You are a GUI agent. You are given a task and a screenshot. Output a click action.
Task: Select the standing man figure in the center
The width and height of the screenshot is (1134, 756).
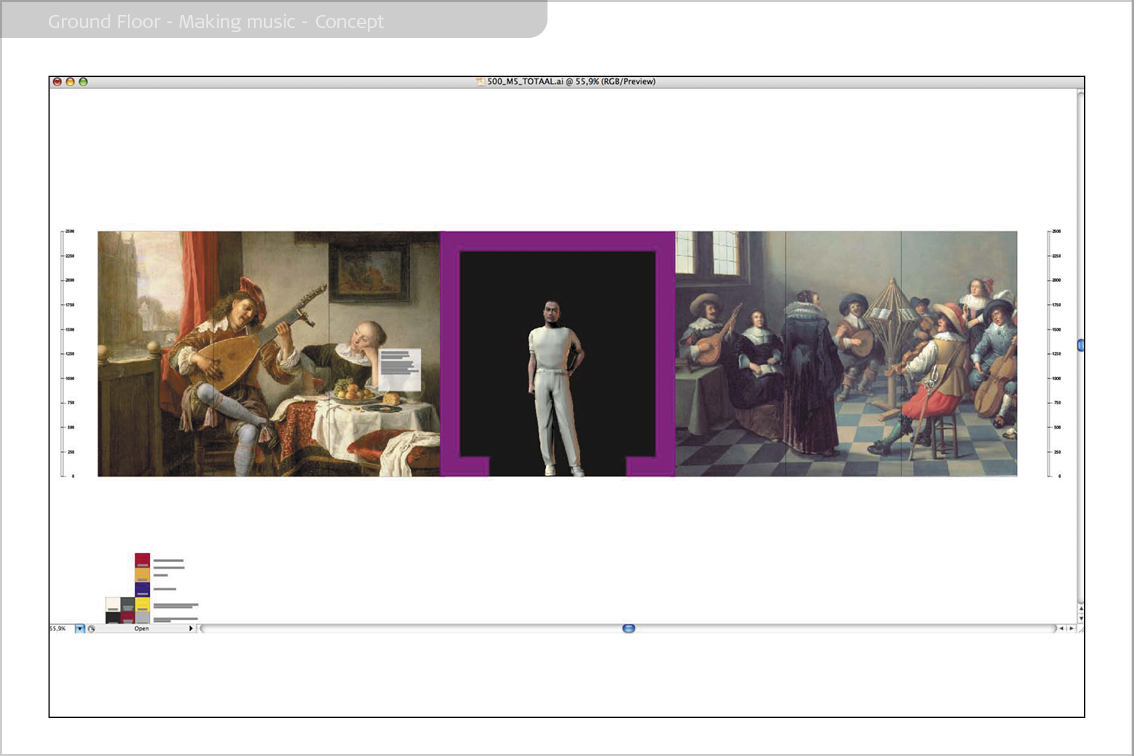tap(555, 388)
